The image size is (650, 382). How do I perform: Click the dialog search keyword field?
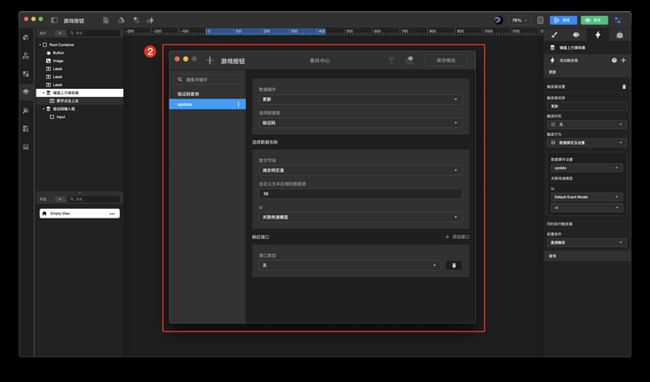click(x=208, y=79)
